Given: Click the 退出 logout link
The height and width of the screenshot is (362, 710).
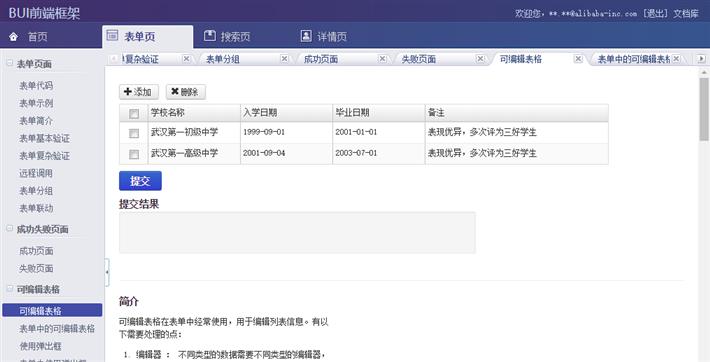Looking at the screenshot, I should point(655,13).
